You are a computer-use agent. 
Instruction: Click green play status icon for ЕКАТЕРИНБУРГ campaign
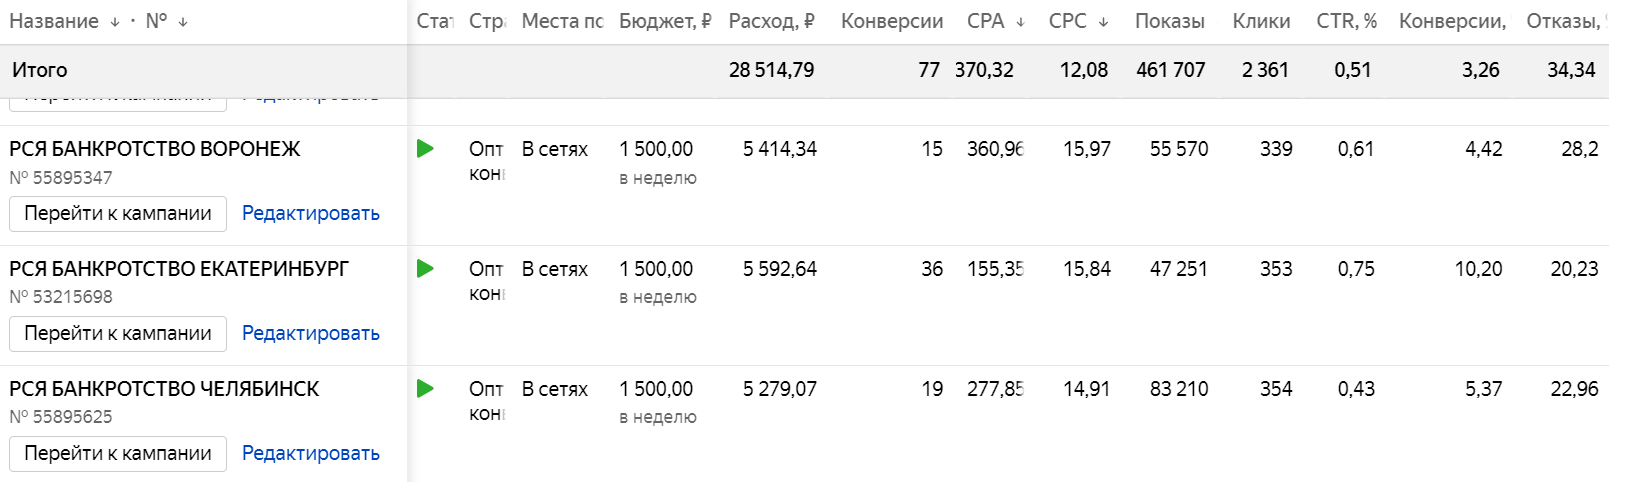(425, 269)
